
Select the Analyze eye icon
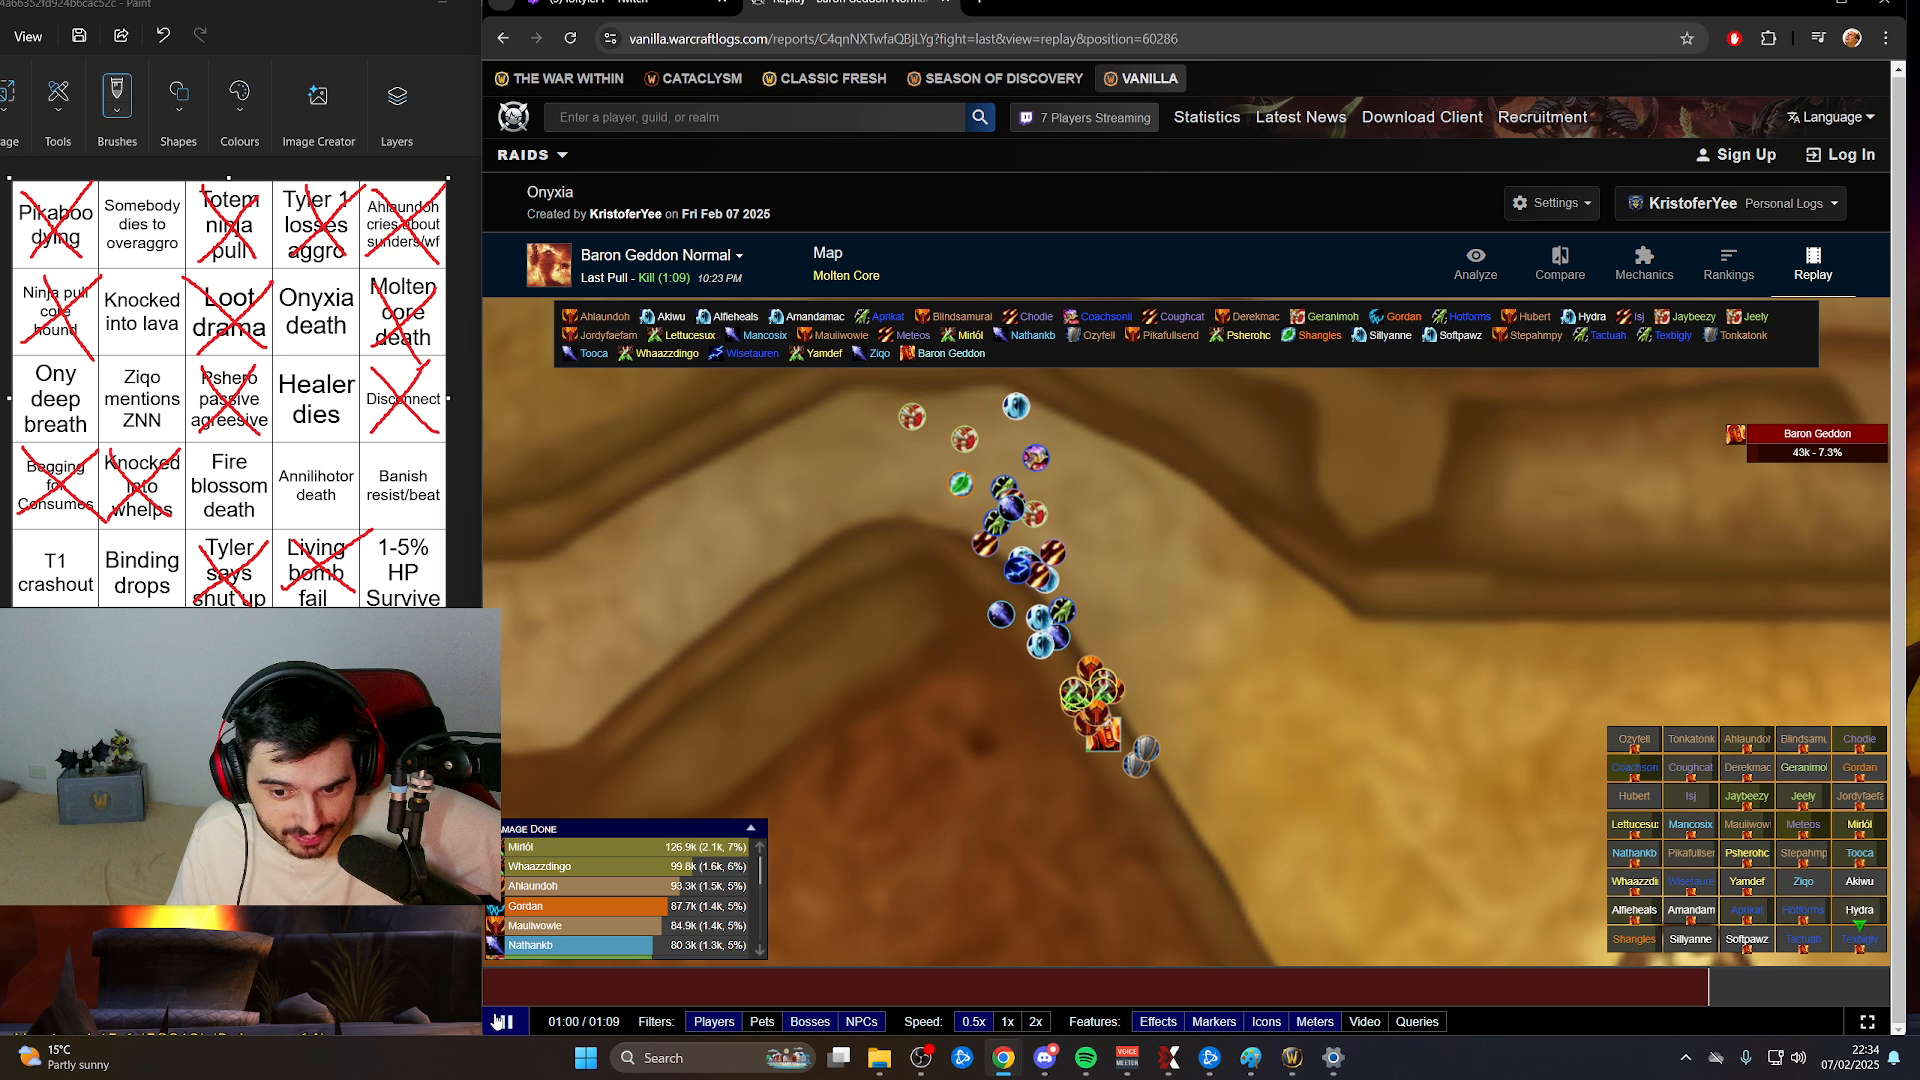[1475, 263]
